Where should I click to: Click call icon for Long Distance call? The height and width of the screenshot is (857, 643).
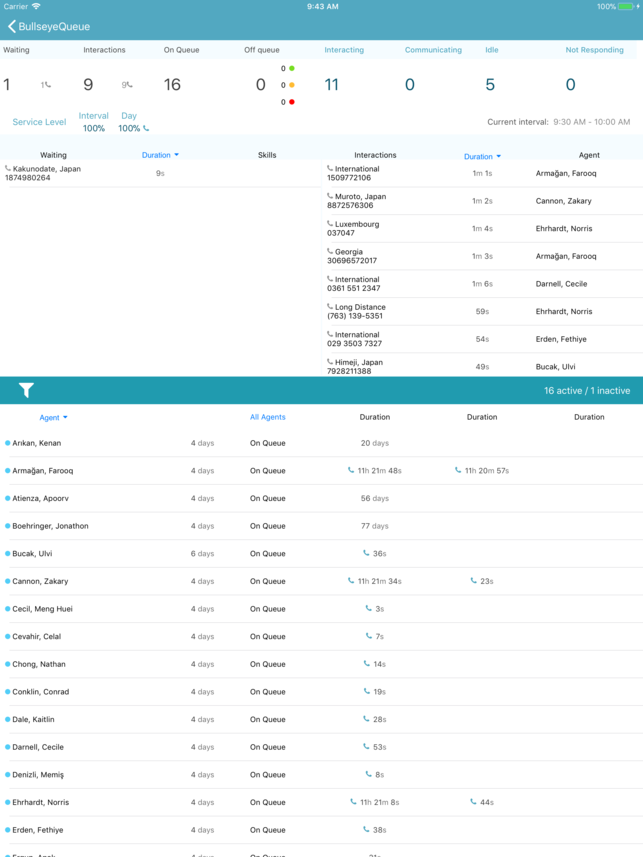[330, 306]
